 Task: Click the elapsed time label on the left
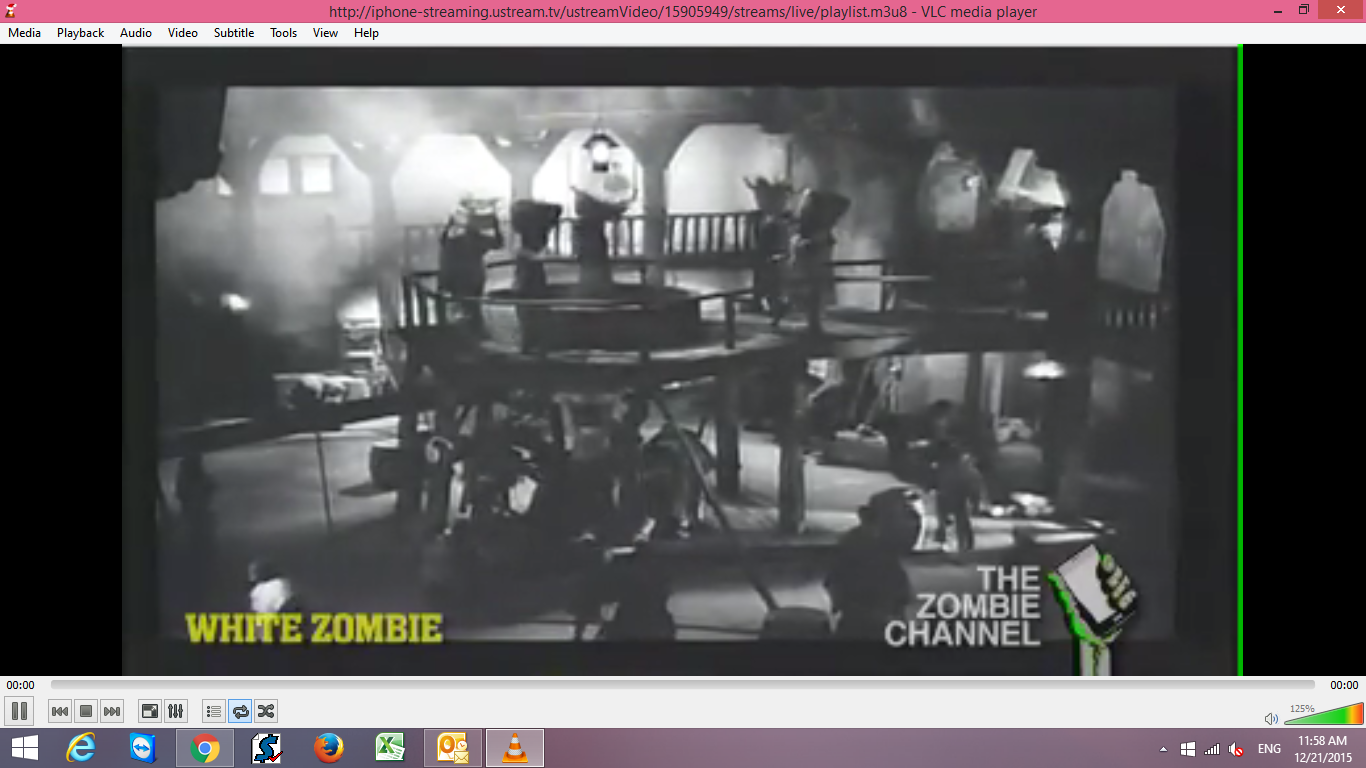[x=20, y=685]
